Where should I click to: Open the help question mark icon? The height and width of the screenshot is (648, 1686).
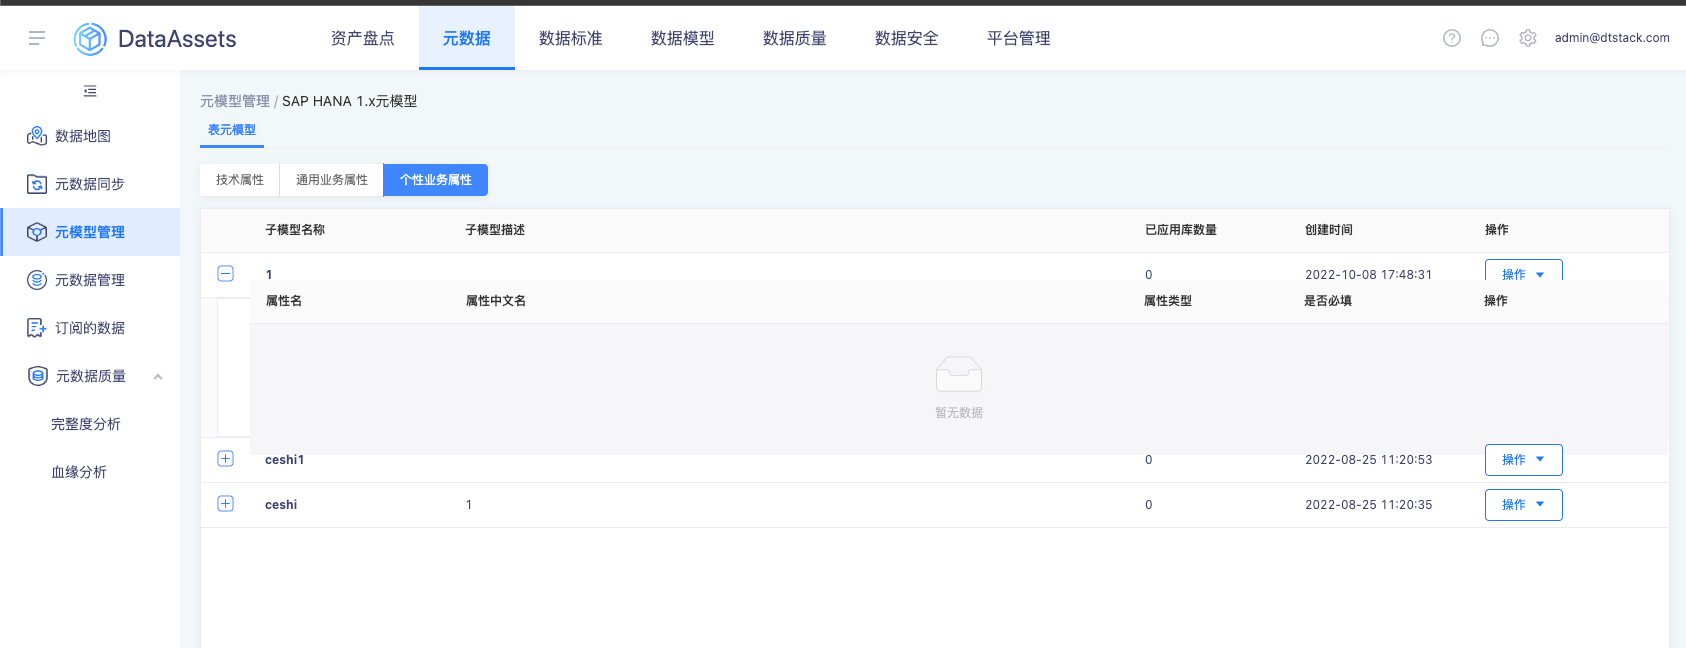(x=1452, y=38)
